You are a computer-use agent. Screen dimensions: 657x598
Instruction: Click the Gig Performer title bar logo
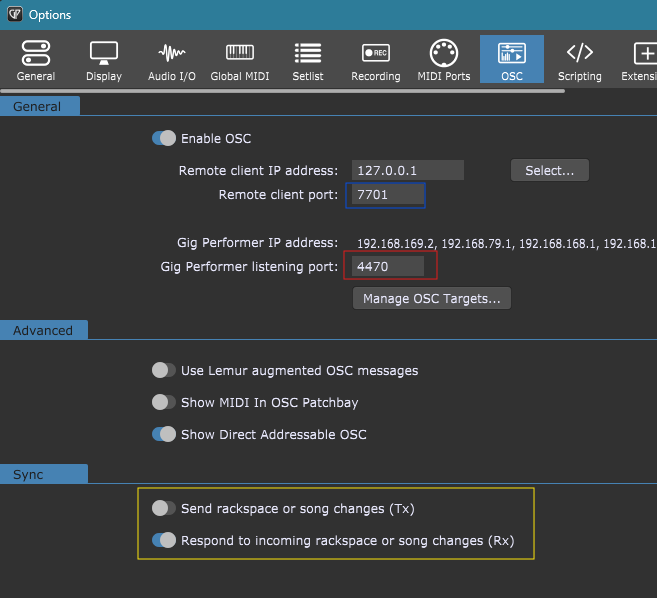point(14,14)
